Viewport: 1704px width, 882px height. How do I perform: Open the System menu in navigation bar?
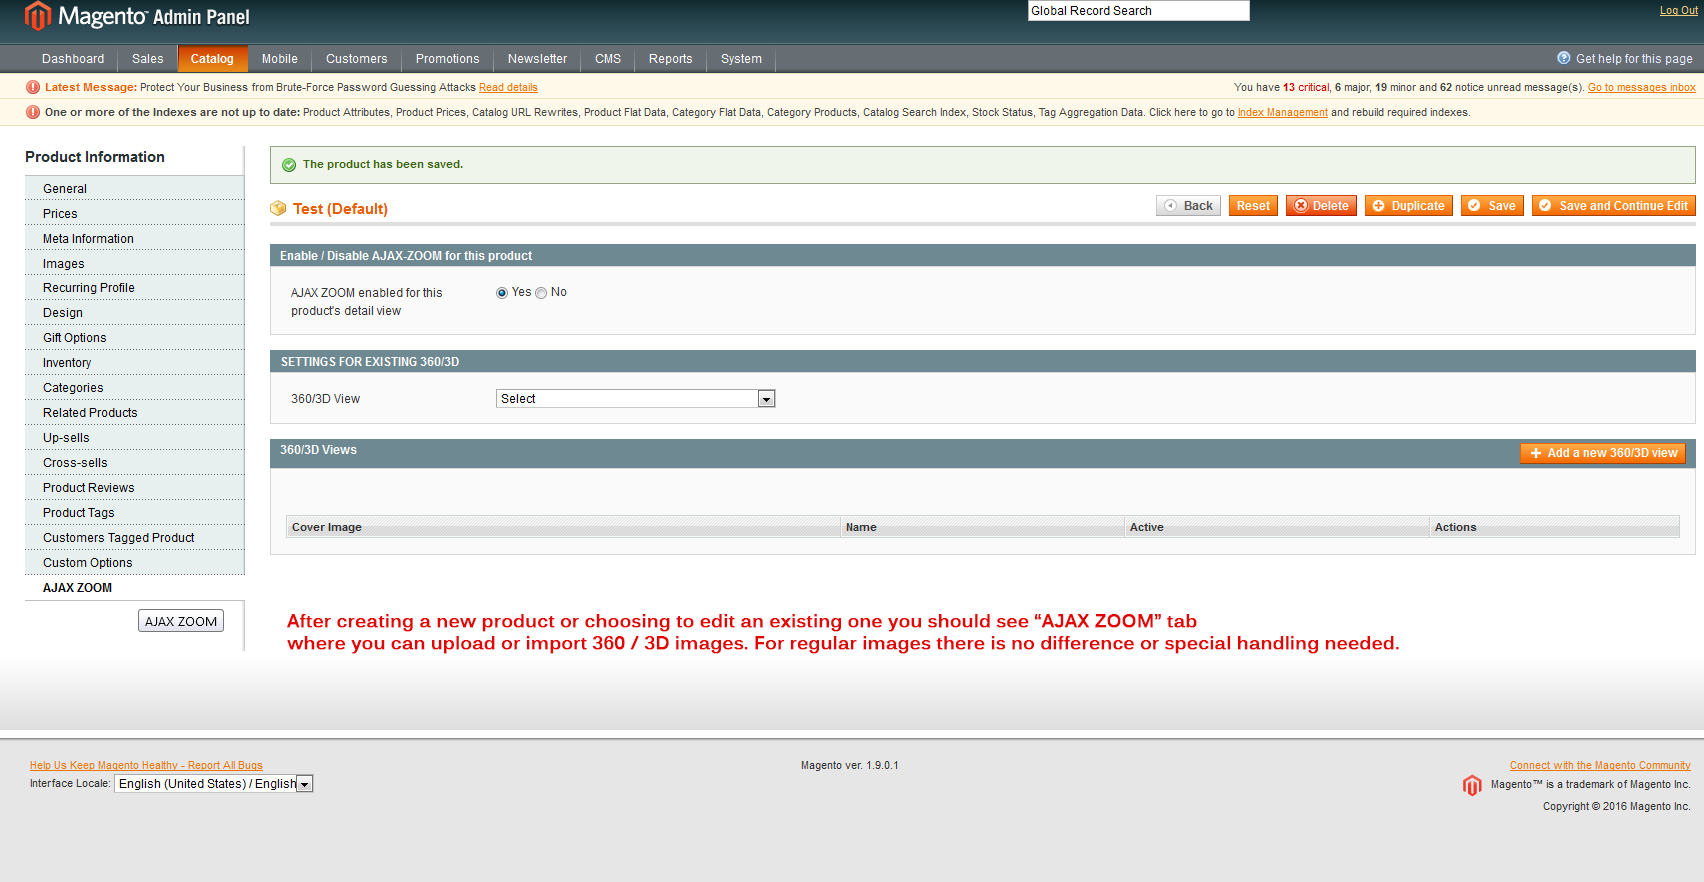(x=741, y=59)
